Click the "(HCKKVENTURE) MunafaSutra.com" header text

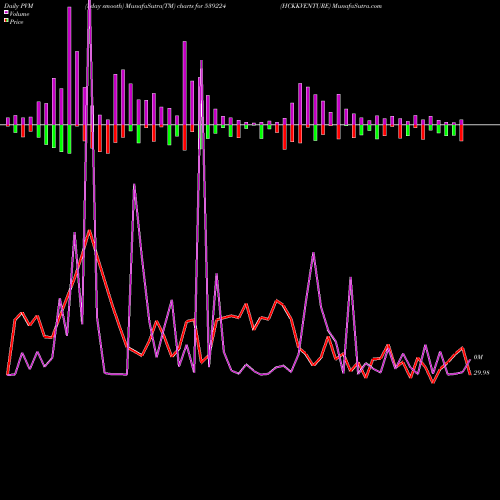[x=331, y=6]
